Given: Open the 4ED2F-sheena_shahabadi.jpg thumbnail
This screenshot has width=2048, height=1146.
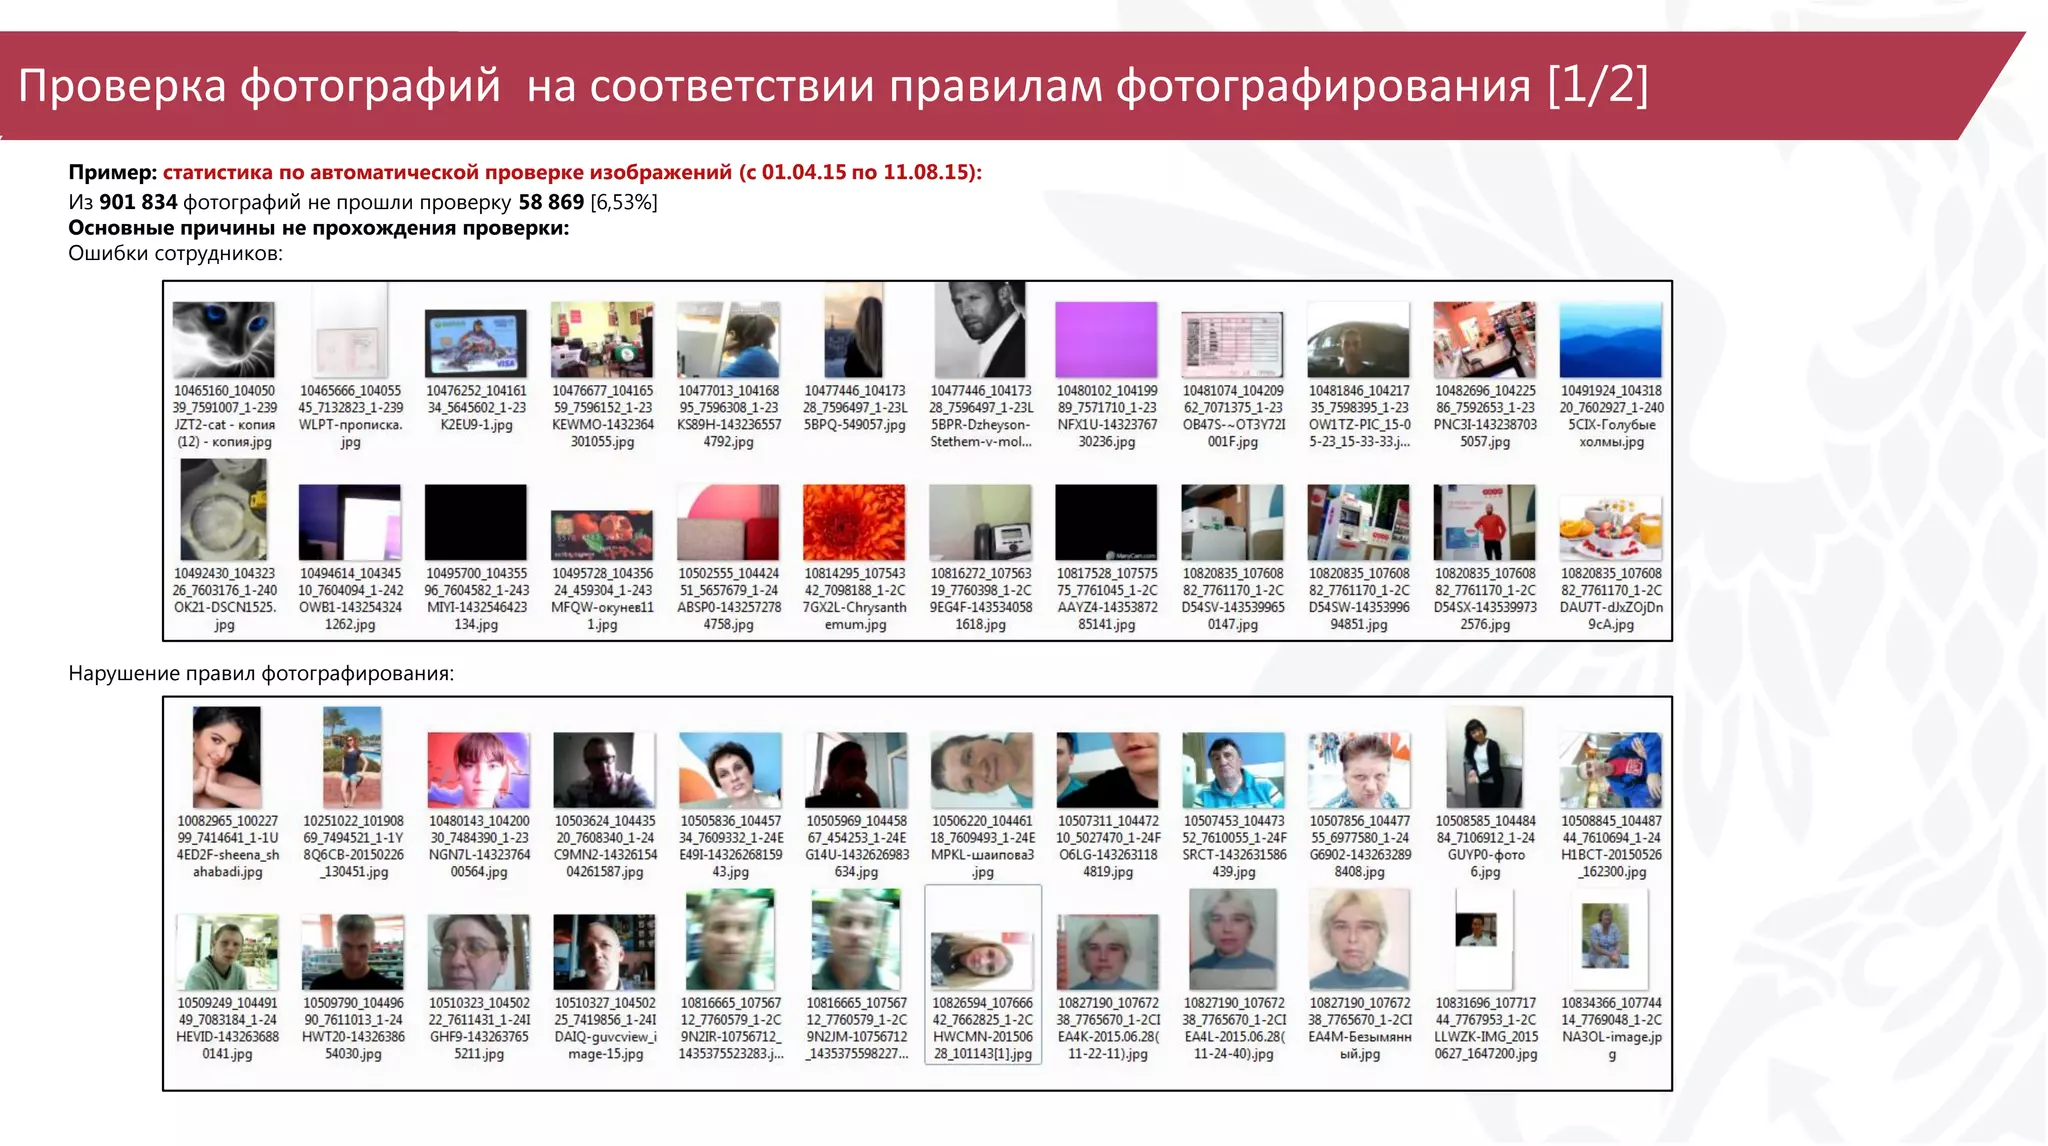Looking at the screenshot, I should (227, 757).
